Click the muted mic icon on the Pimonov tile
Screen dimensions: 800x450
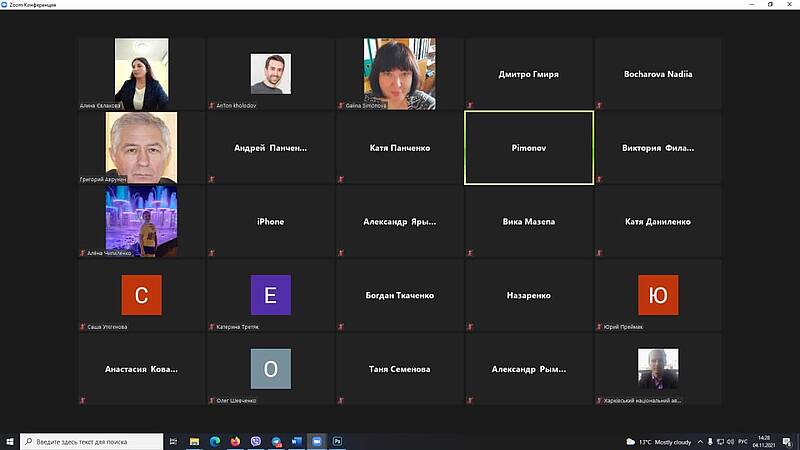470,179
